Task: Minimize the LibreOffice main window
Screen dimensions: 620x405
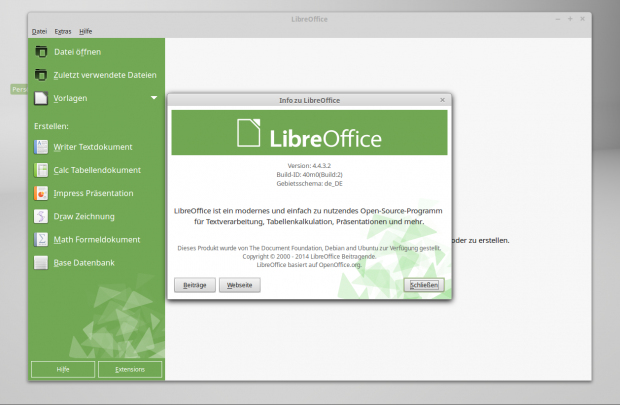Action: (x=558, y=19)
